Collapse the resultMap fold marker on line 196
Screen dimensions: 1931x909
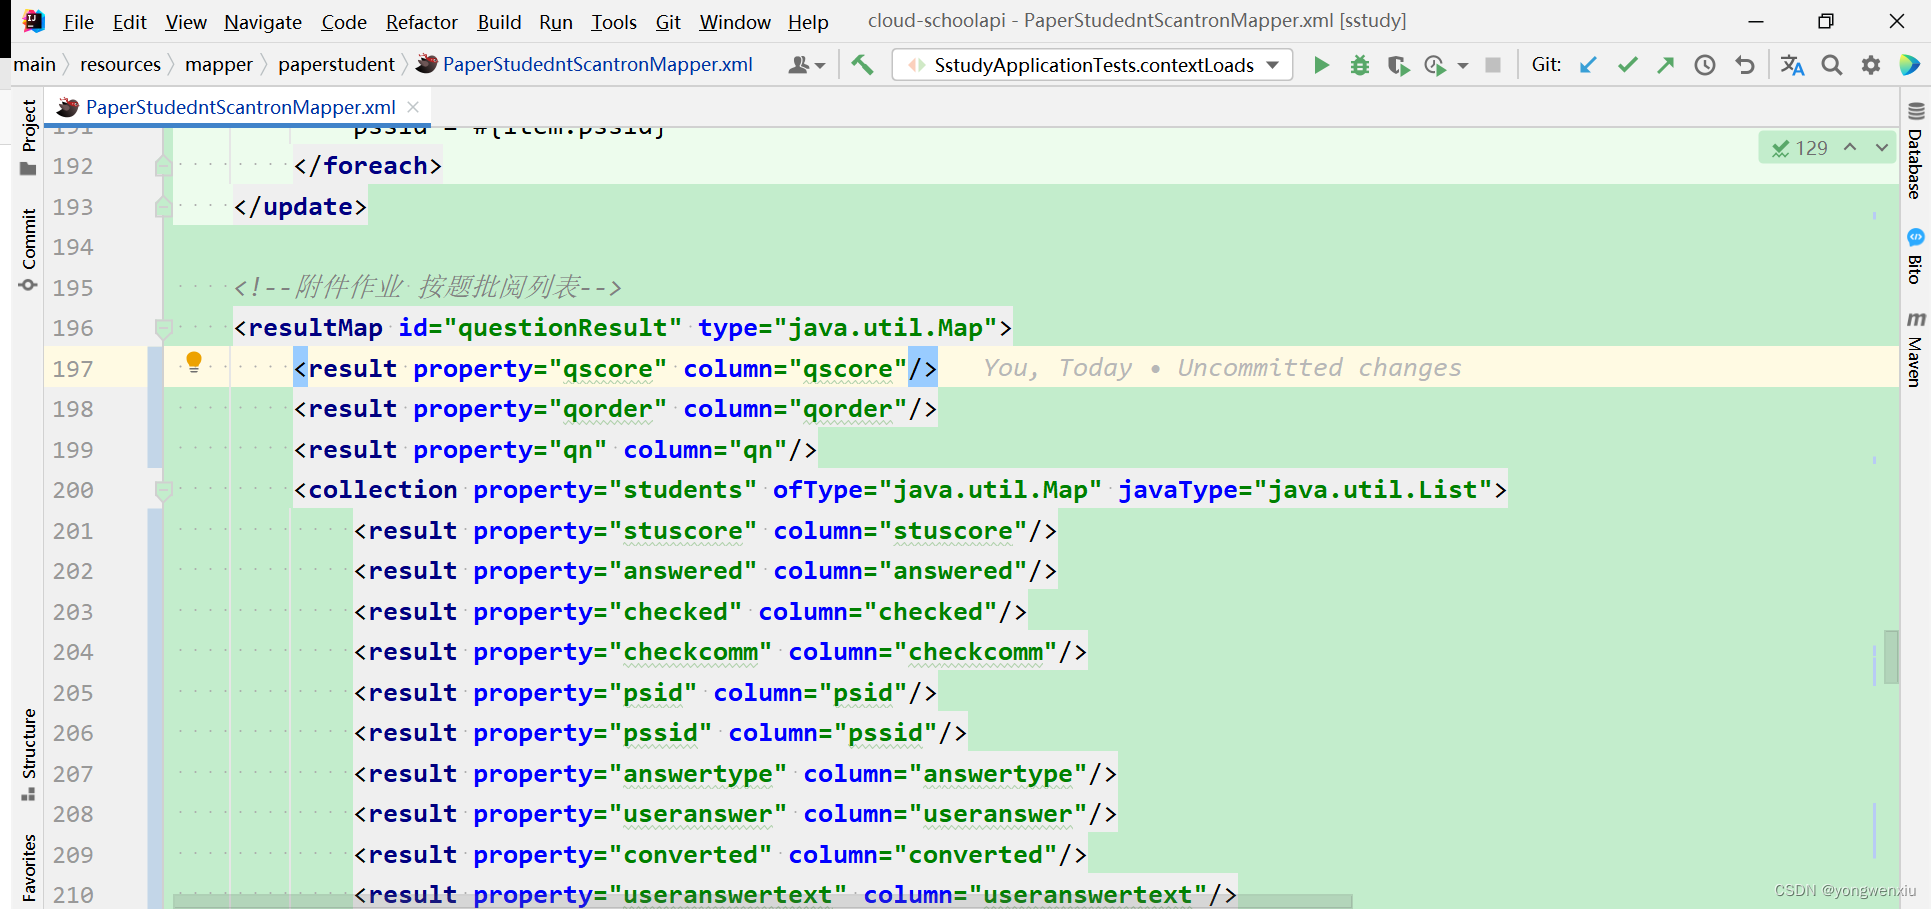coord(164,327)
